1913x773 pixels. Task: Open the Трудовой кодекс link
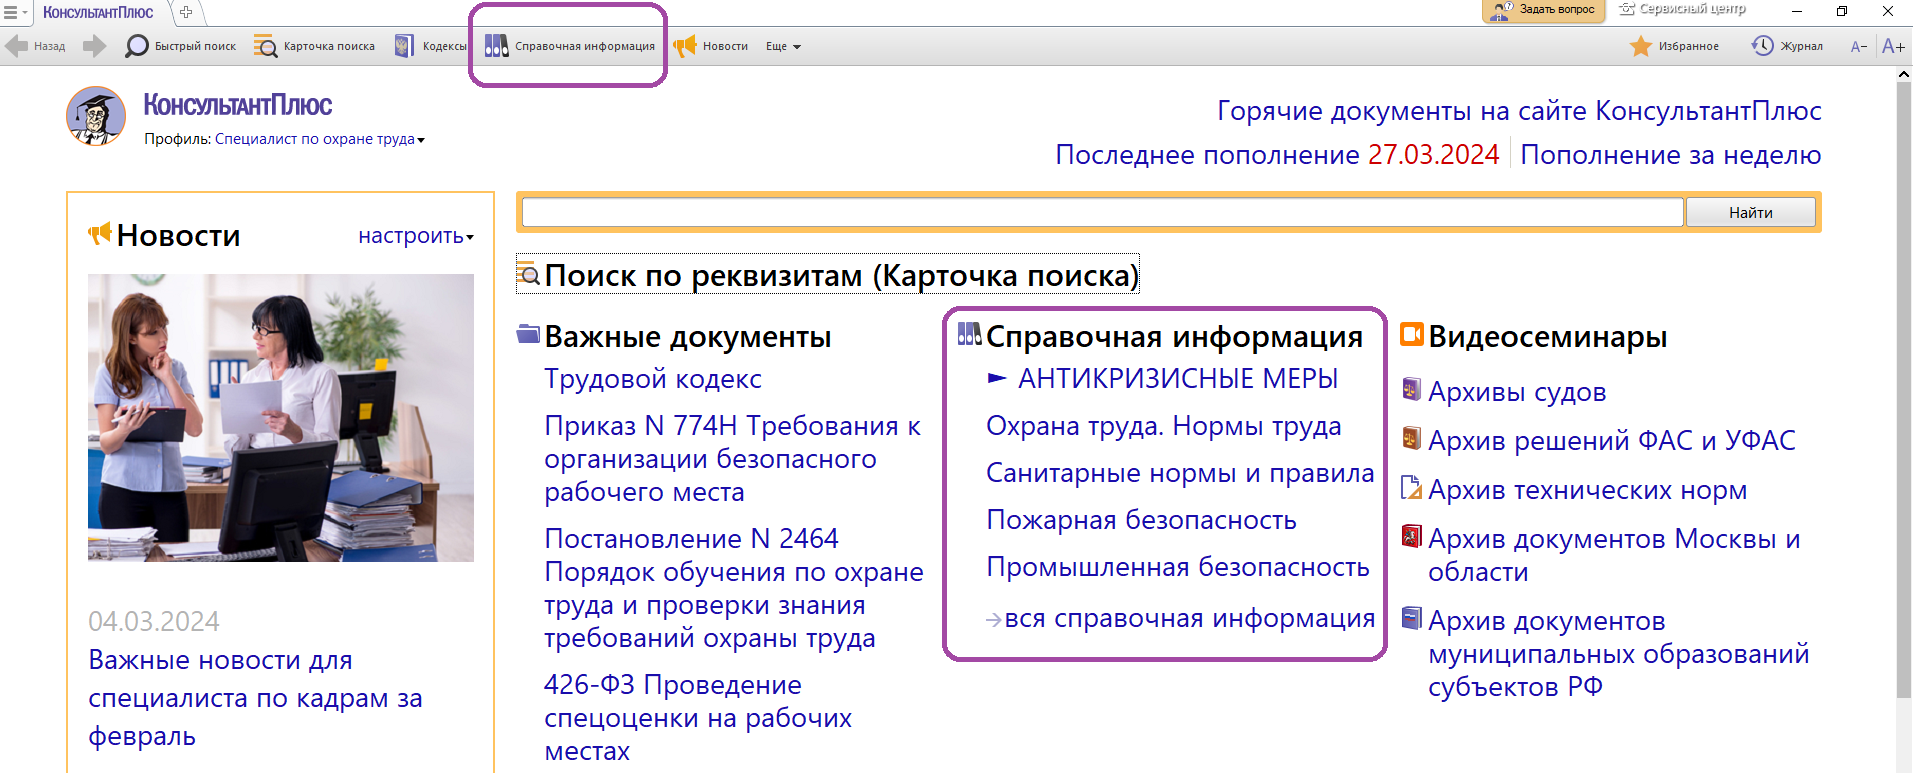652,379
